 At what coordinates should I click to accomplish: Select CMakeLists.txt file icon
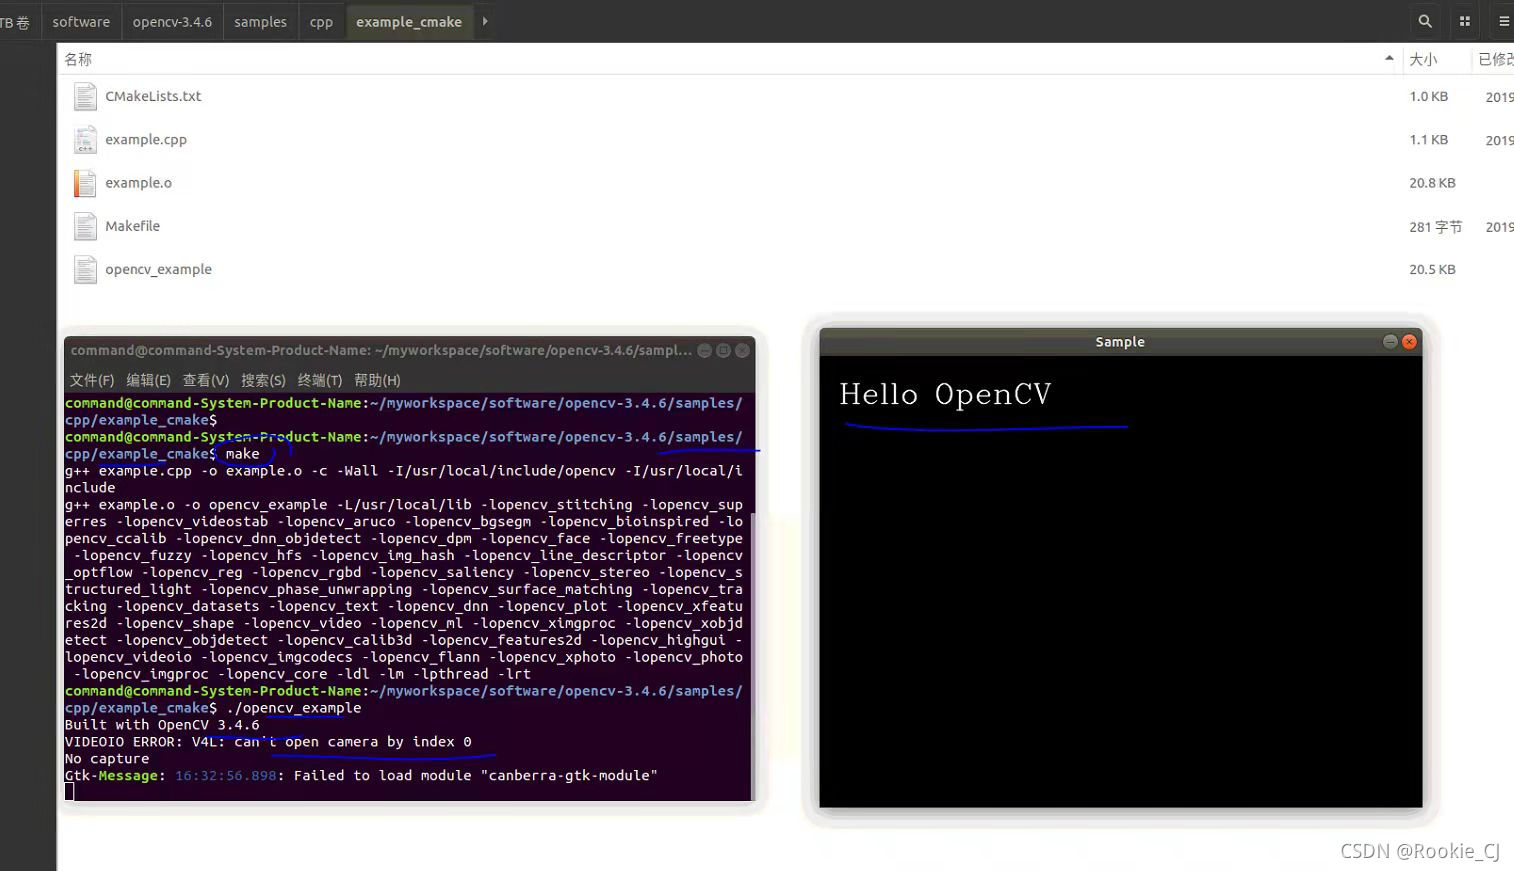click(x=85, y=96)
